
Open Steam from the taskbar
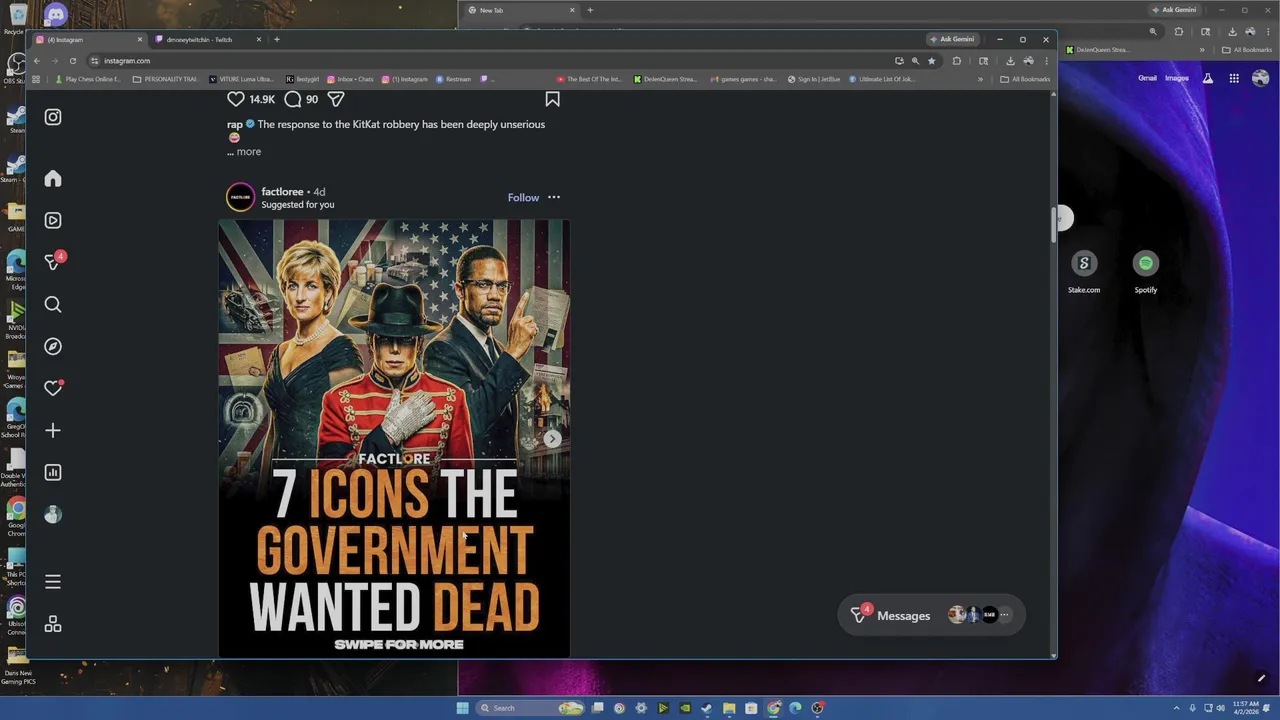pos(707,708)
